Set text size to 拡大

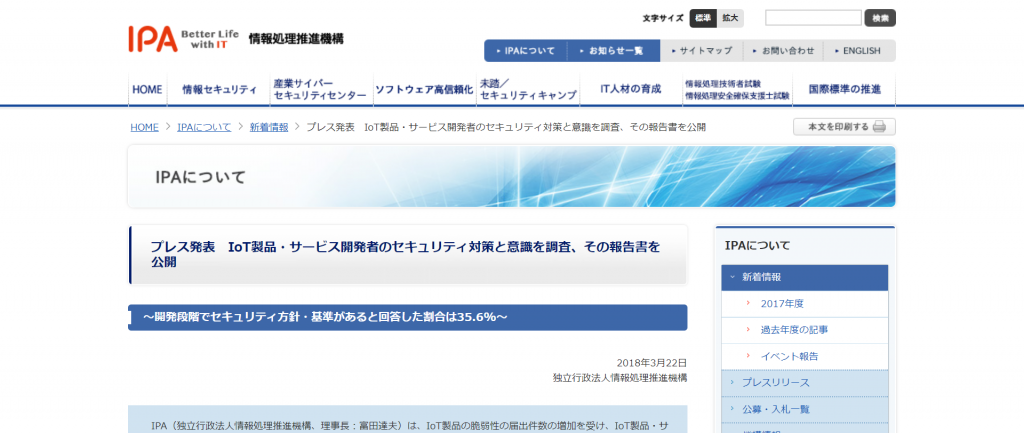click(730, 18)
